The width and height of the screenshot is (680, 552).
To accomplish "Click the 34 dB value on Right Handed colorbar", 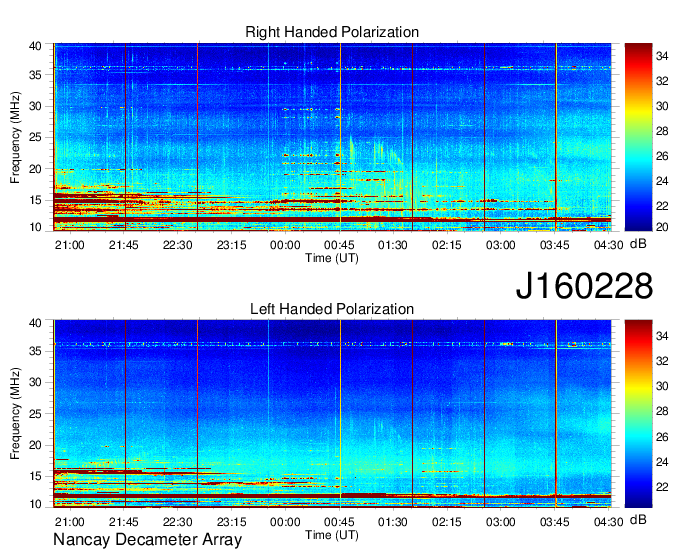I will pyautogui.click(x=662, y=56).
